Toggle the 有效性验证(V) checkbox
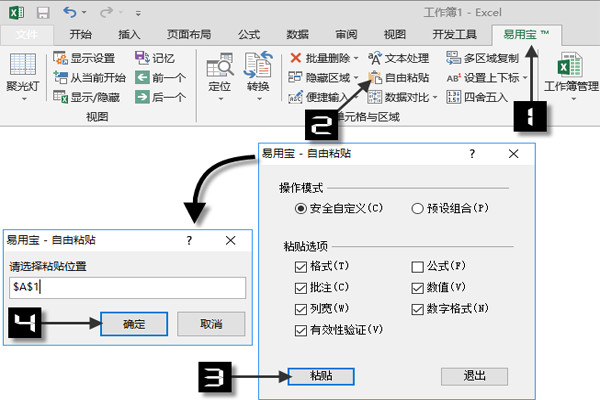 [x=301, y=330]
